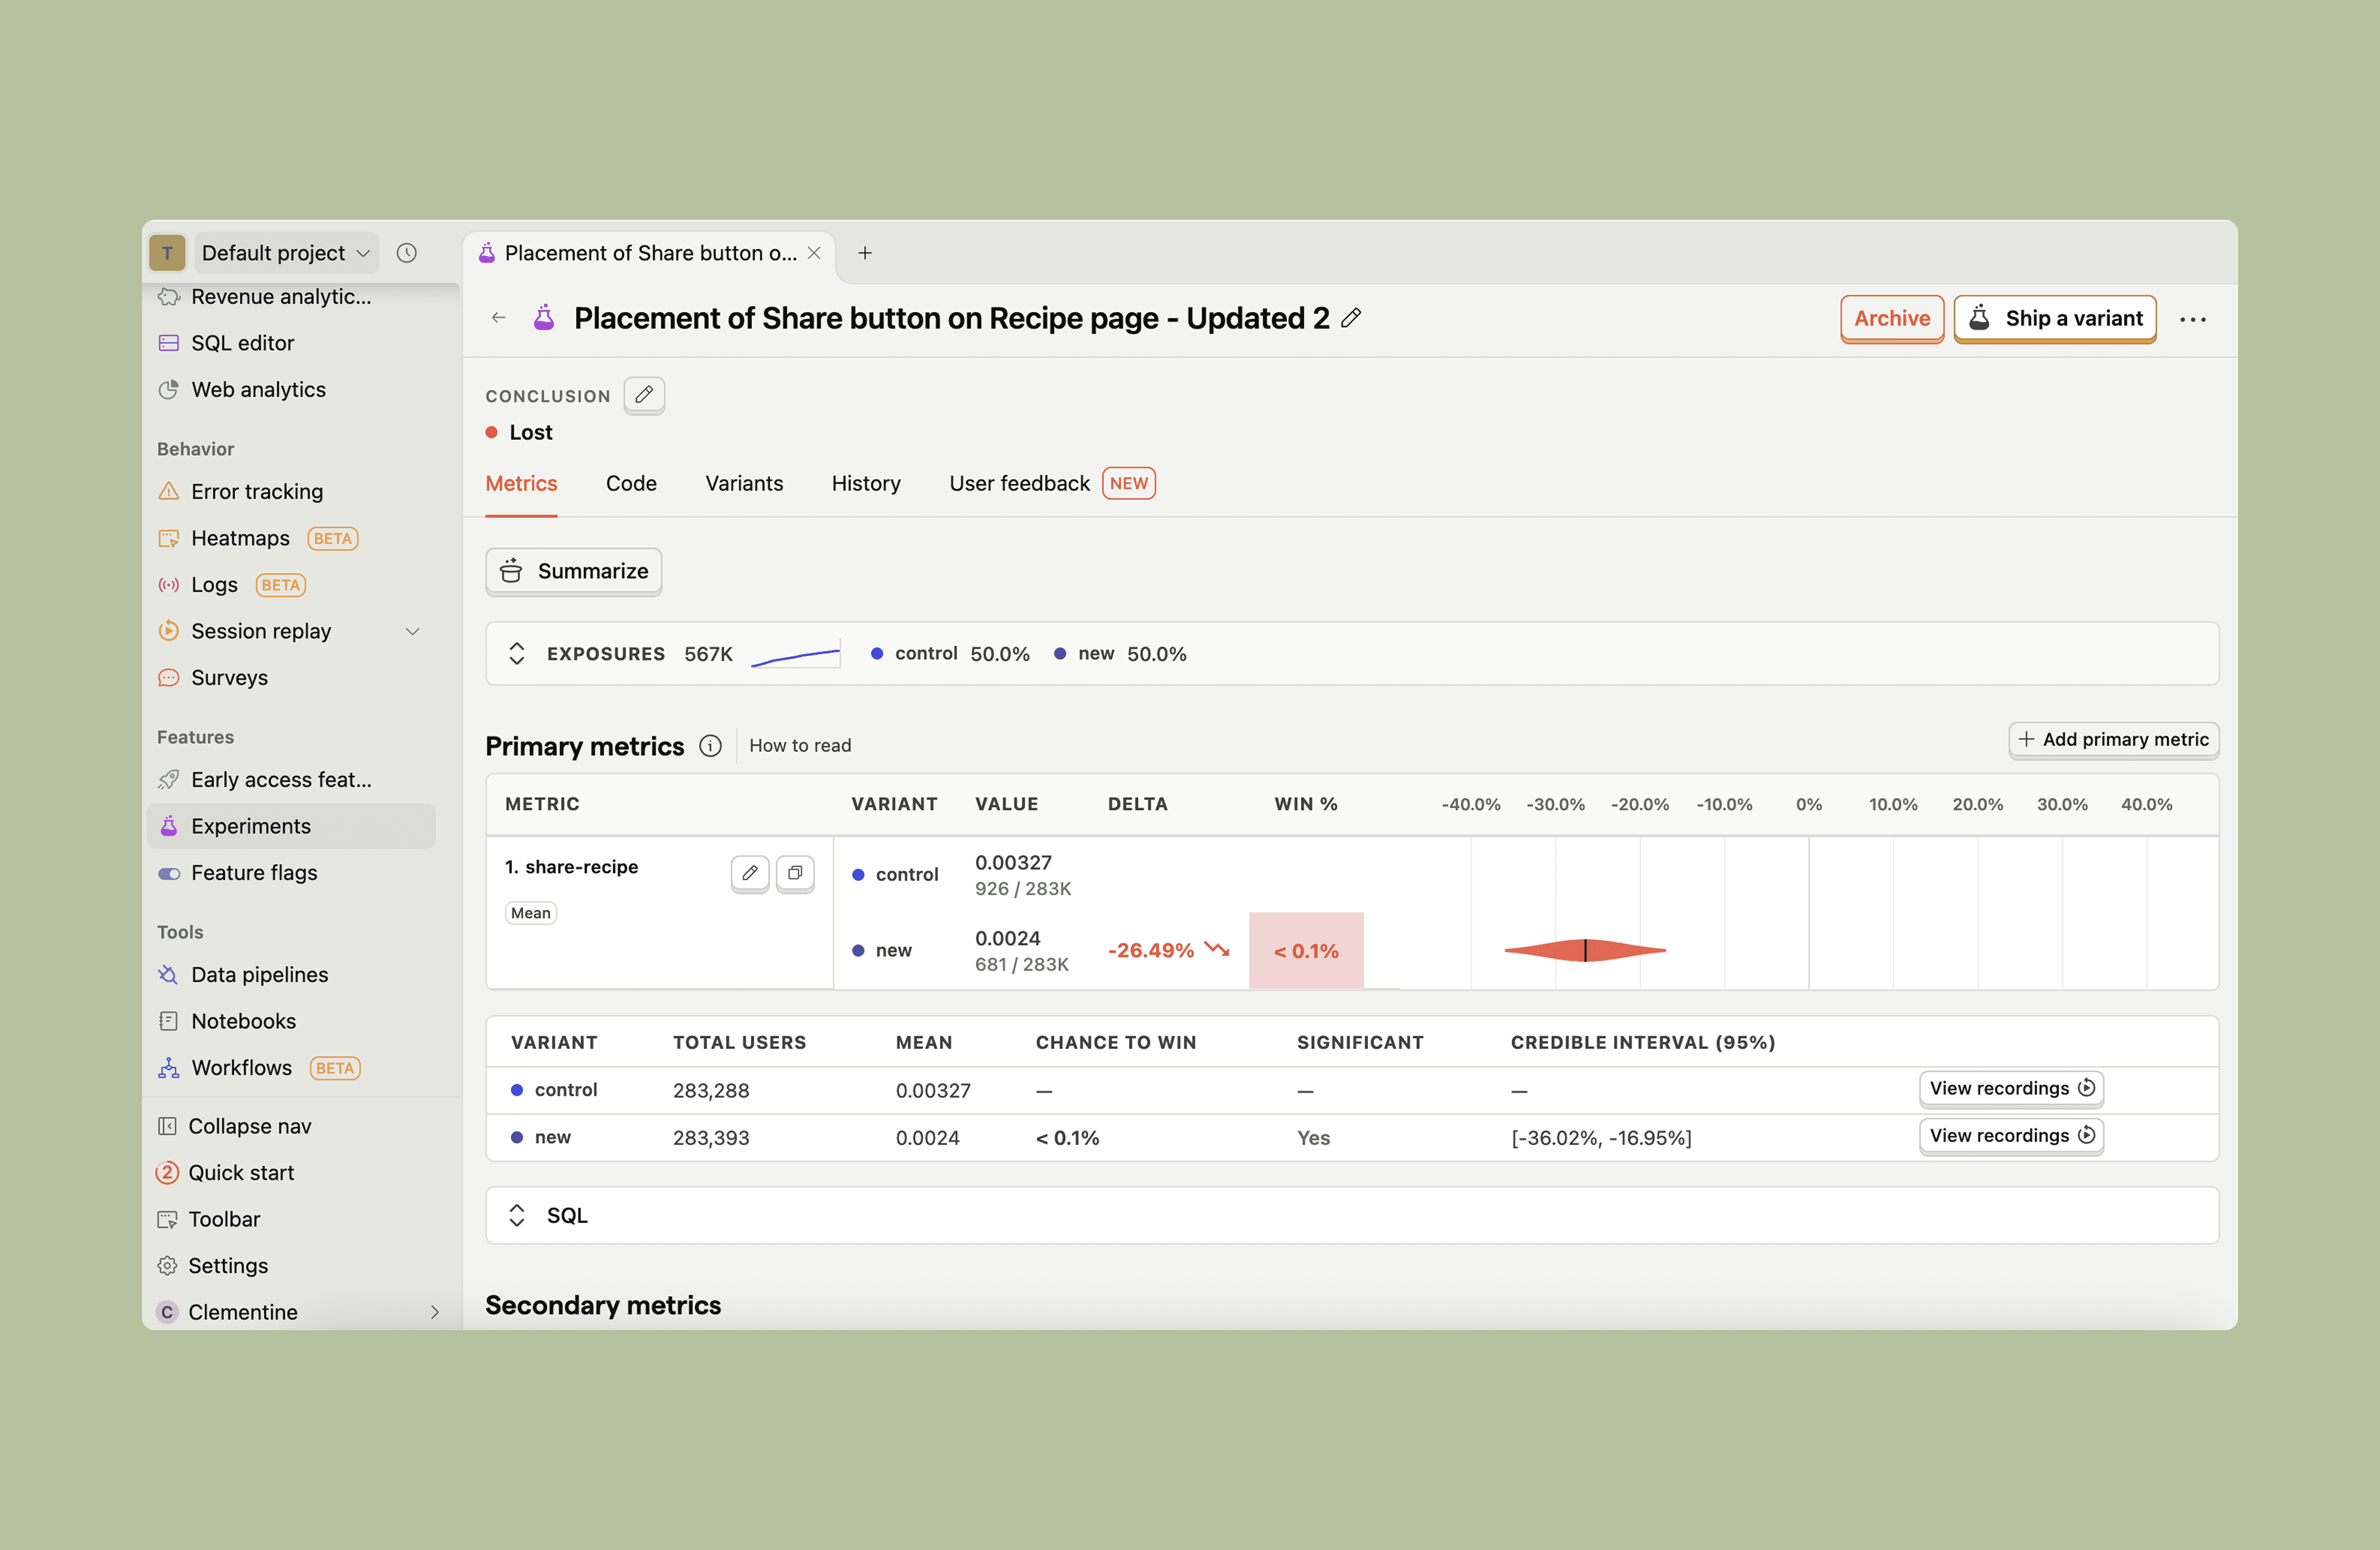Switch to the User feedback tab
Viewport: 2380px width, 1550px height.
(x=1052, y=484)
